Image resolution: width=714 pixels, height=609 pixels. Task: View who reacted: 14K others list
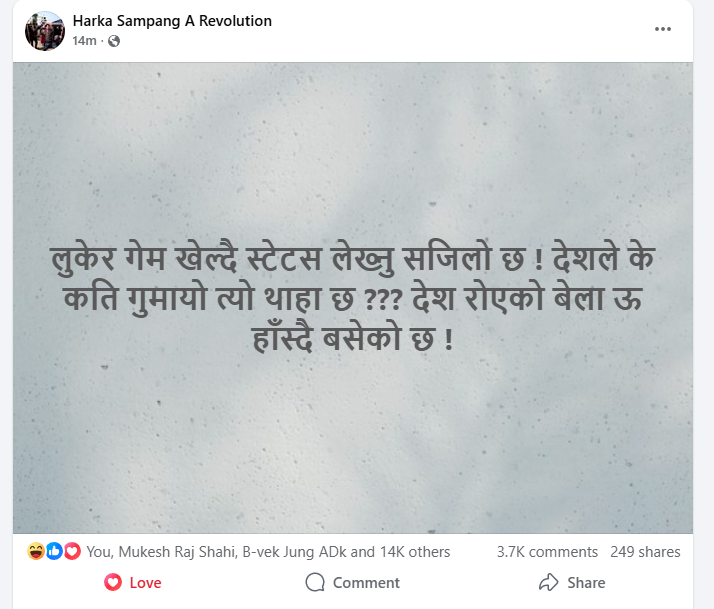pos(415,552)
